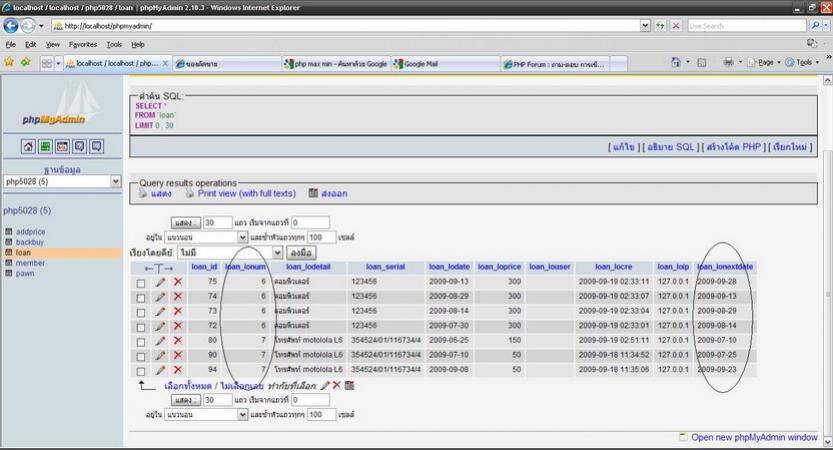Open the pawn table in sidebar
Image resolution: width=833 pixels, height=450 pixels.
(25, 274)
